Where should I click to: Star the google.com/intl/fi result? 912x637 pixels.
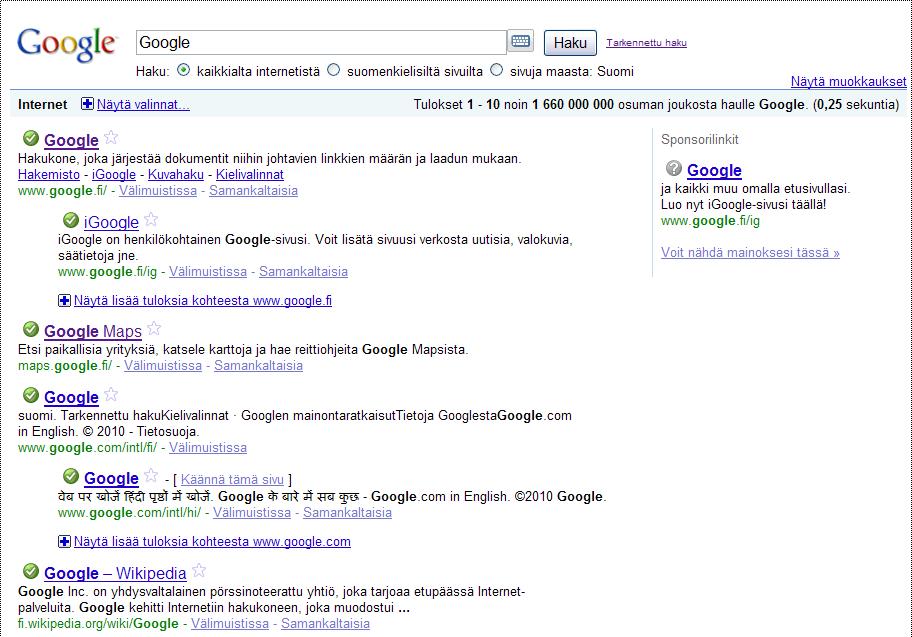click(111, 394)
